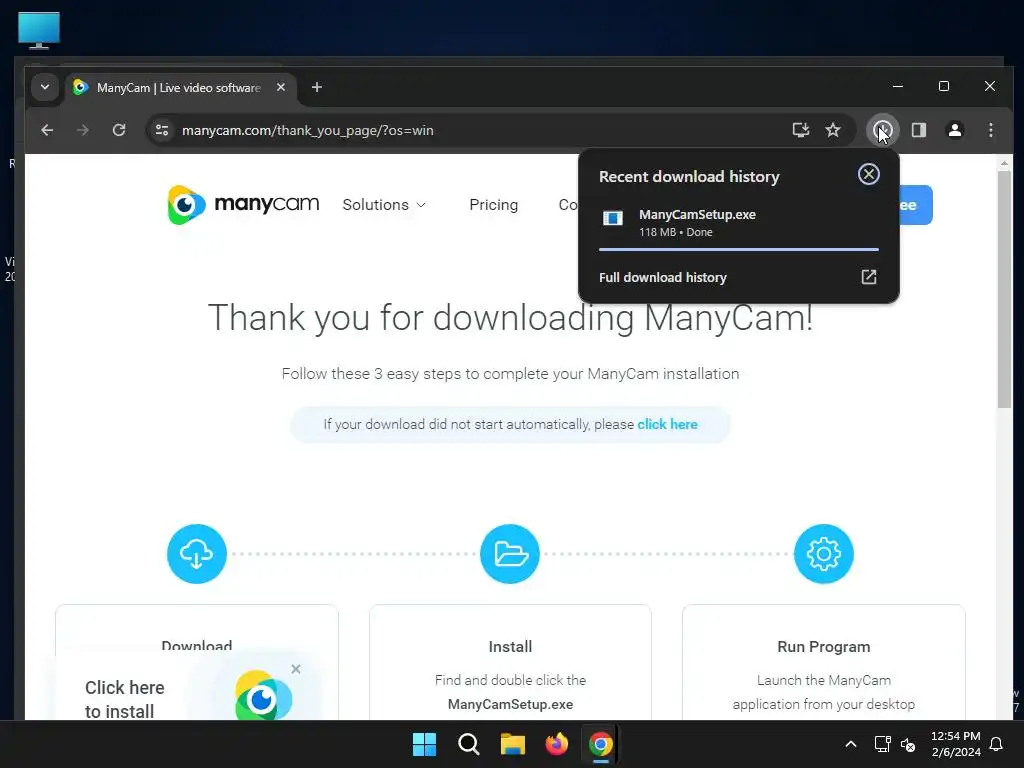The width and height of the screenshot is (1024, 768).
Task: Open the ManyCamSetup.exe download entry
Action: click(x=739, y=223)
